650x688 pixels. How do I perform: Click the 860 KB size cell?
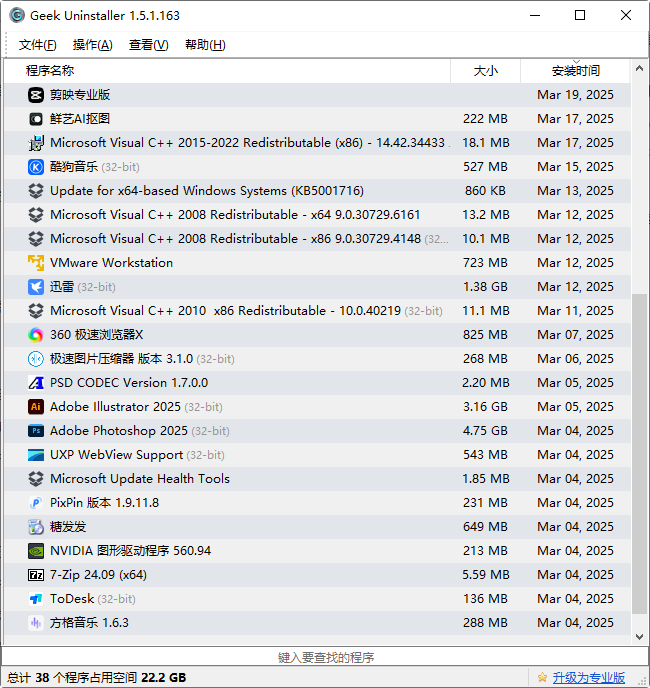(x=485, y=191)
